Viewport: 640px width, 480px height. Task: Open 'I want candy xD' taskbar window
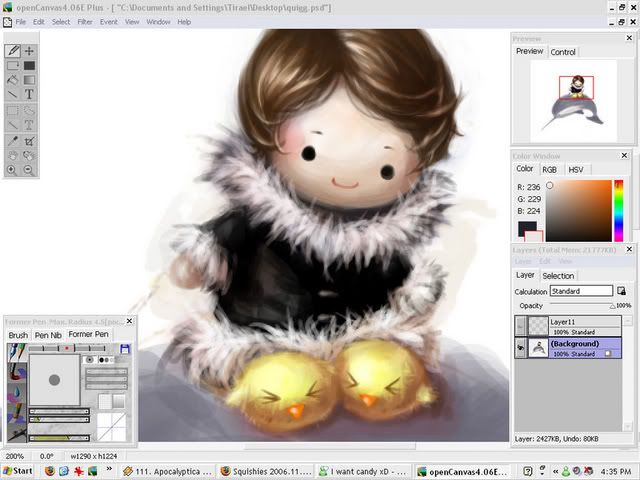364,471
